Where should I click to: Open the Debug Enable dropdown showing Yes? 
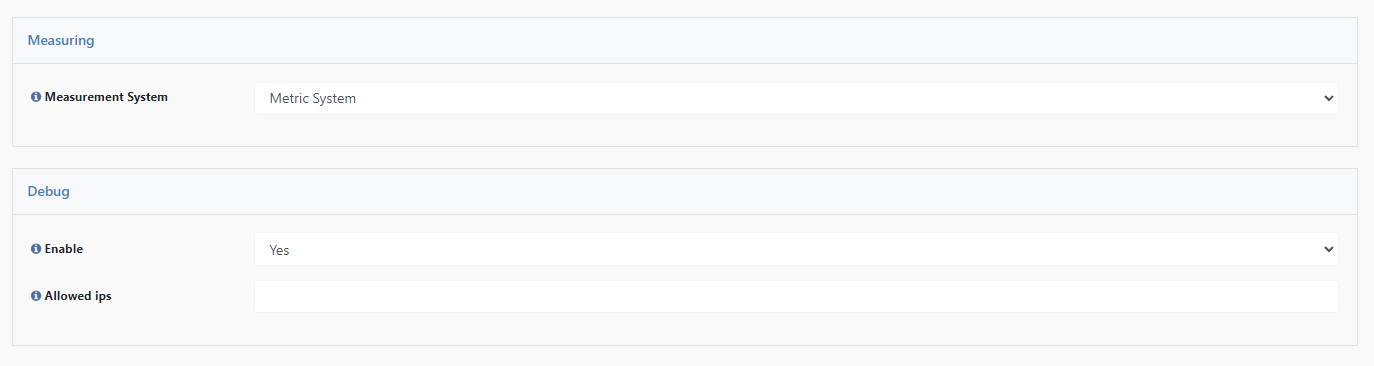[x=795, y=249]
